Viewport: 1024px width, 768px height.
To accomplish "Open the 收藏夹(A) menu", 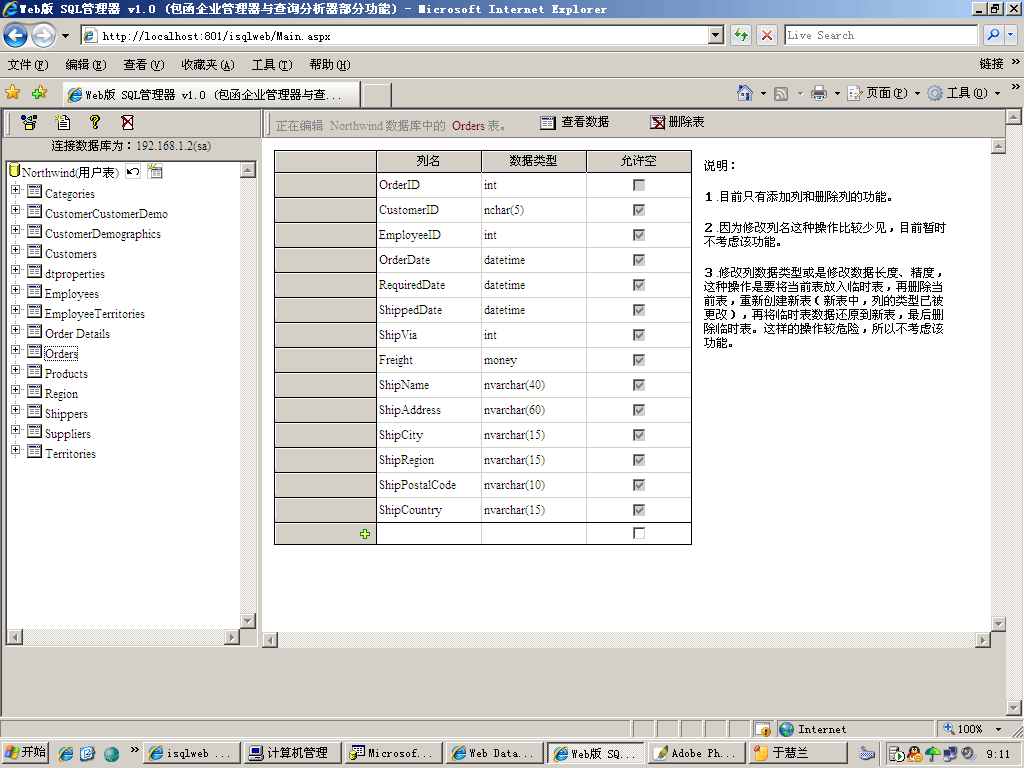I will click(208, 65).
